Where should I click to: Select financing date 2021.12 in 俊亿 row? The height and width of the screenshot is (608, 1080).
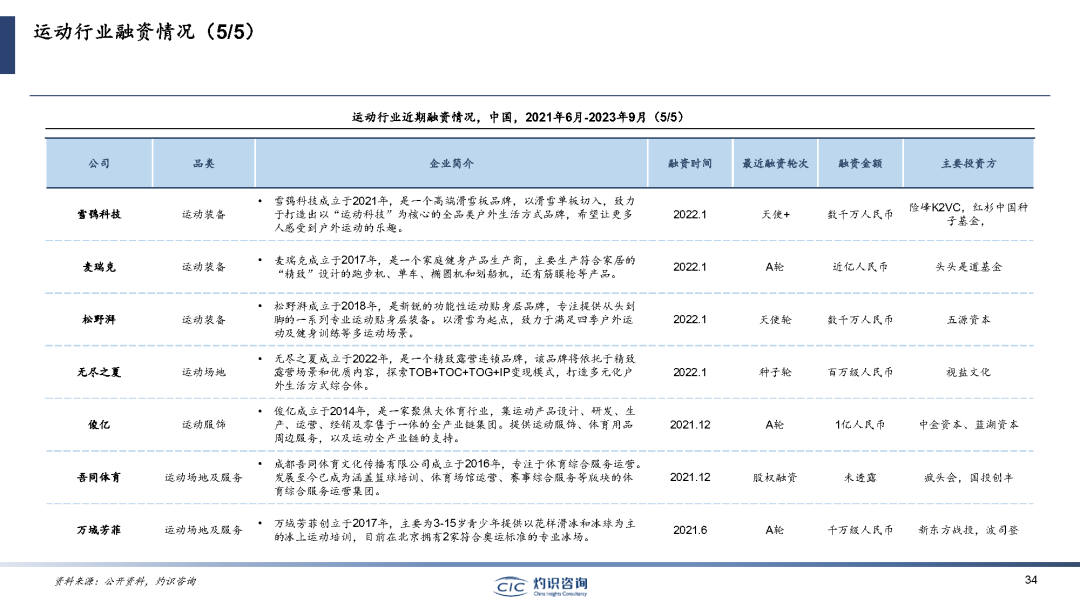tap(689, 425)
